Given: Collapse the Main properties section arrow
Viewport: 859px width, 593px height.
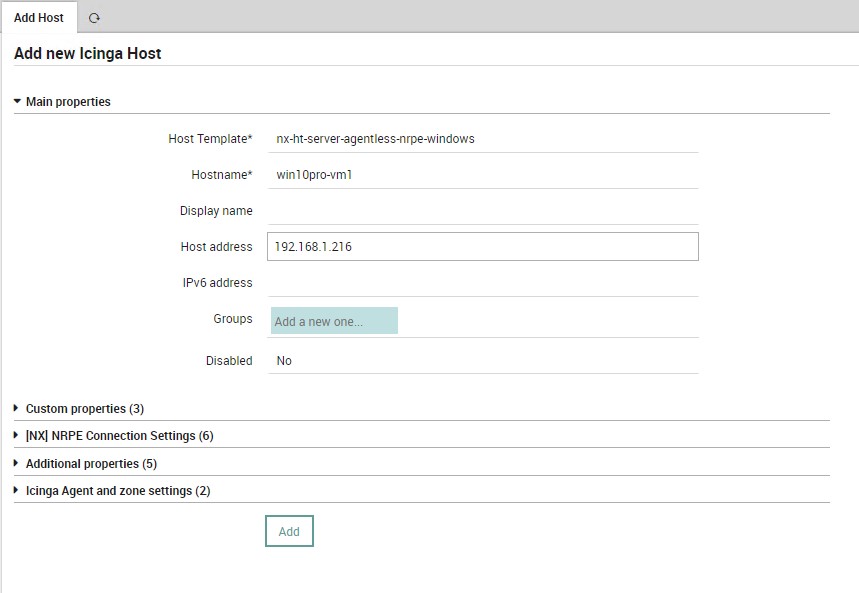Looking at the screenshot, I should [x=17, y=101].
